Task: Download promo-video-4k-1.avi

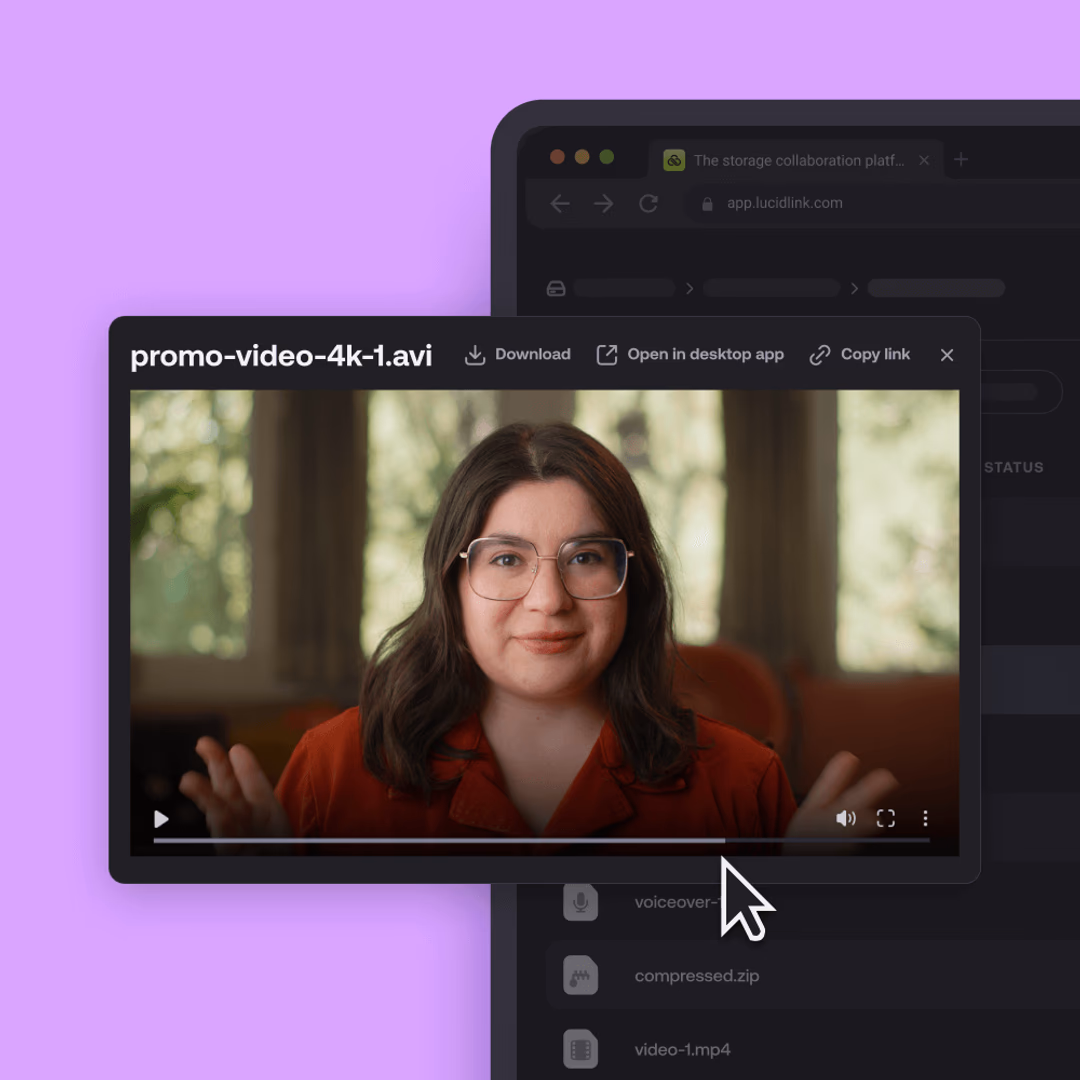Action: (517, 354)
